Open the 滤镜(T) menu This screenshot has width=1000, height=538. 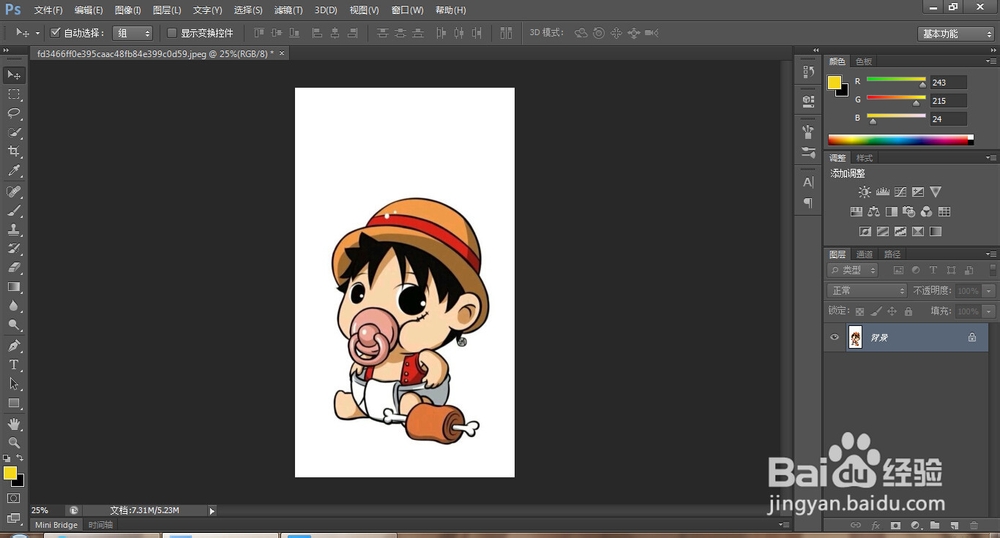click(x=288, y=10)
